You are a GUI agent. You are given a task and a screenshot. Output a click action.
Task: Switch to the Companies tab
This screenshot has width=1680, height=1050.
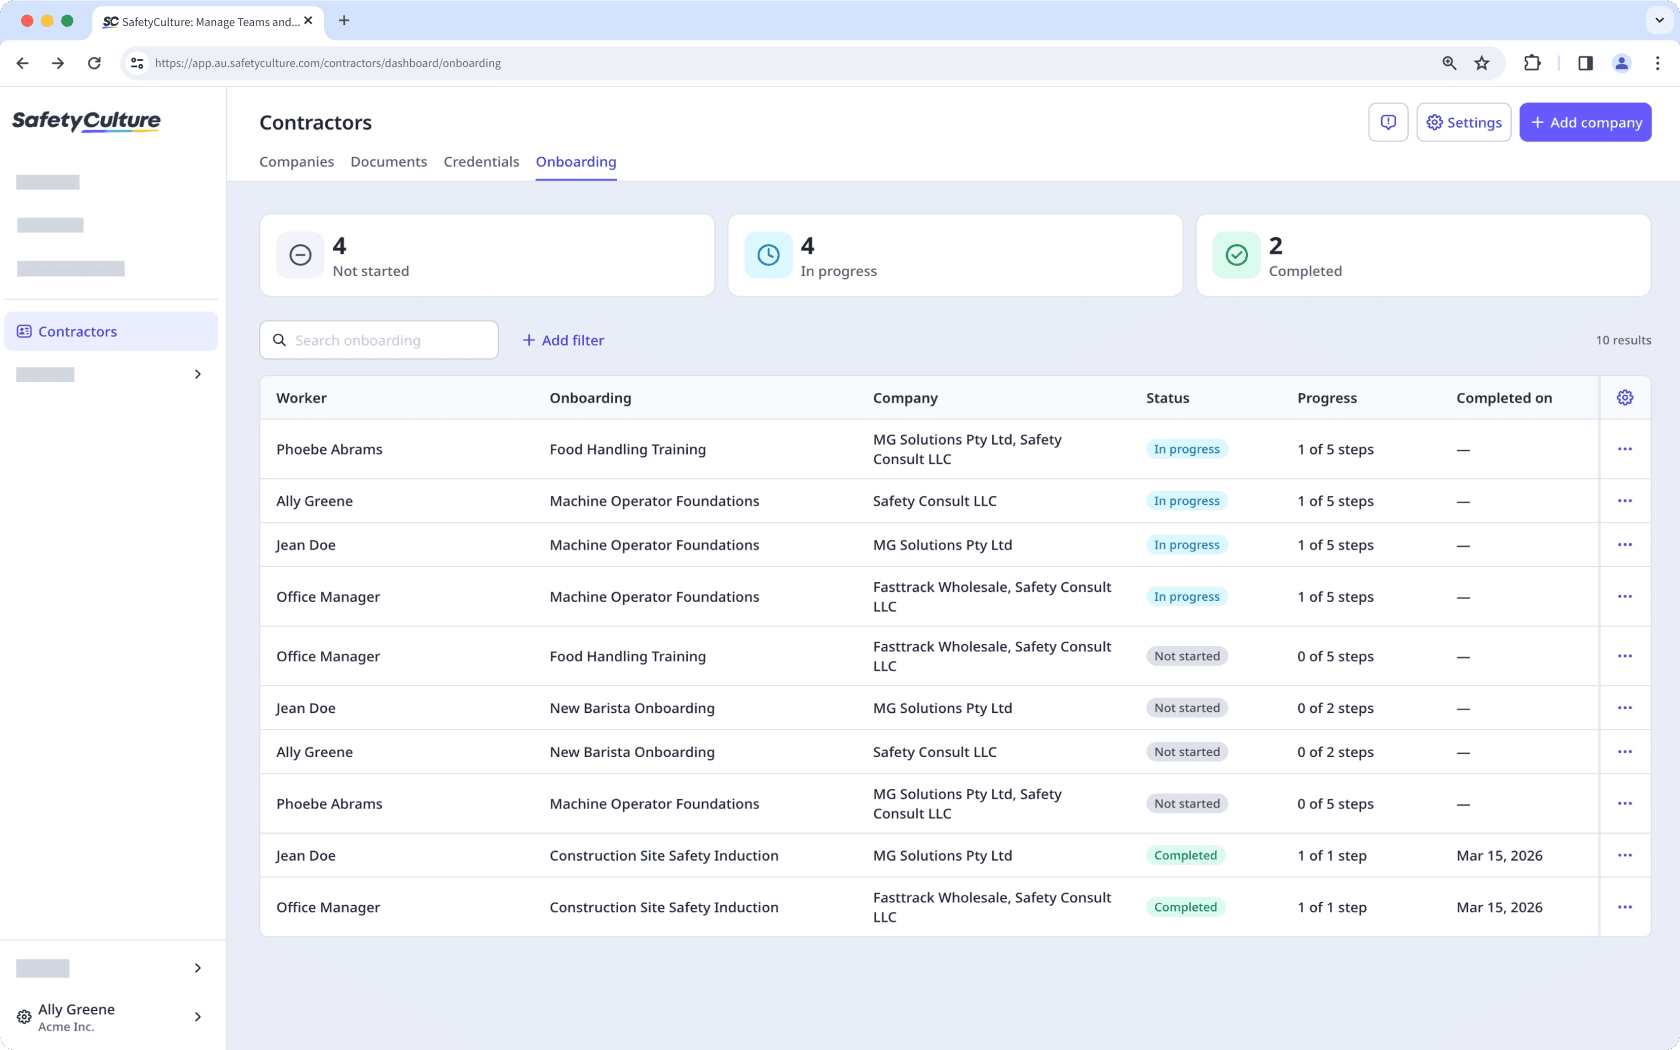coord(296,161)
